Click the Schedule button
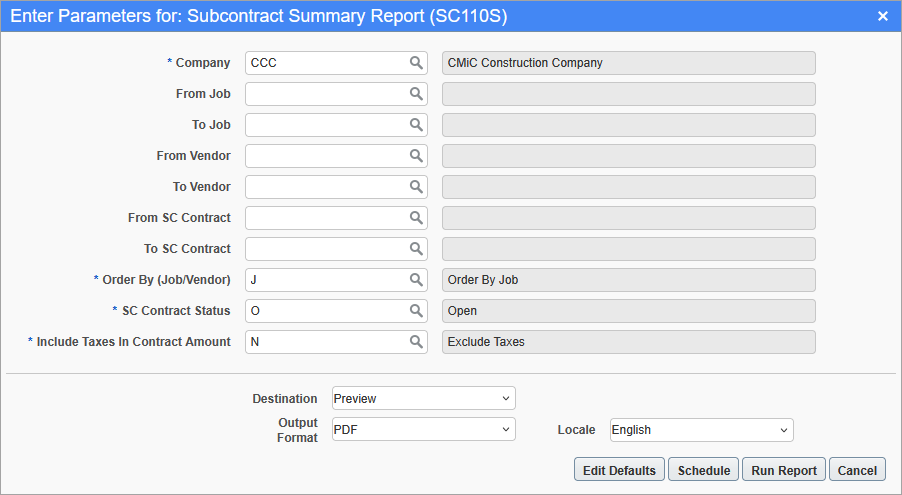 (703, 470)
